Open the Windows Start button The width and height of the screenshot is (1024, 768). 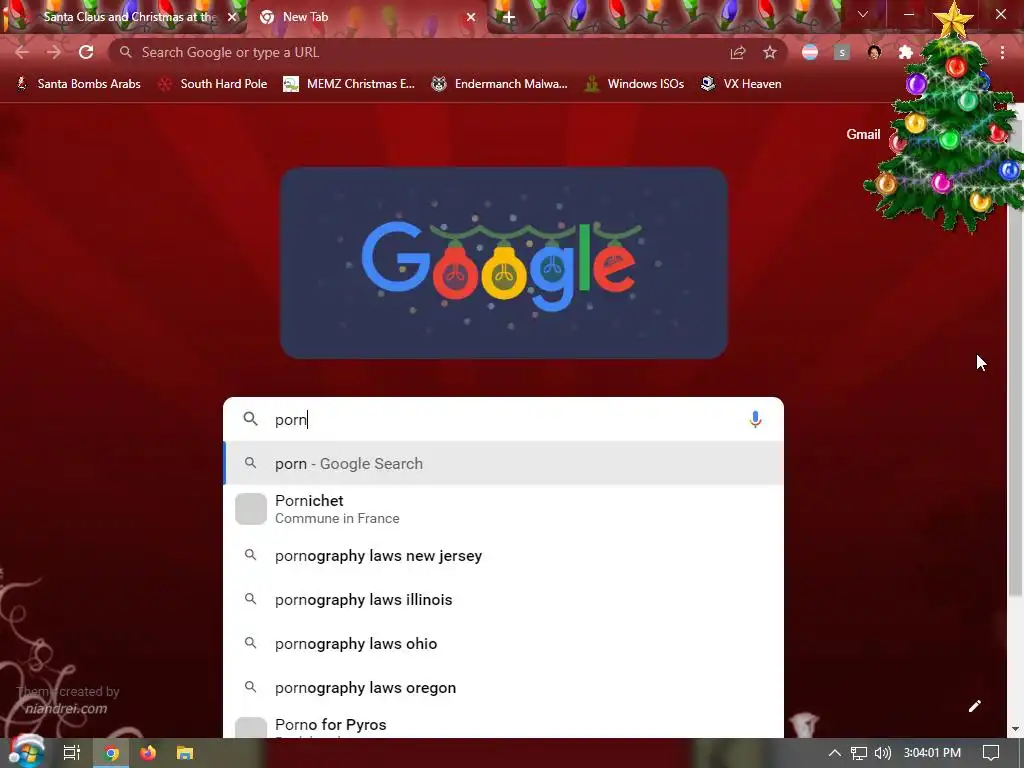25,752
